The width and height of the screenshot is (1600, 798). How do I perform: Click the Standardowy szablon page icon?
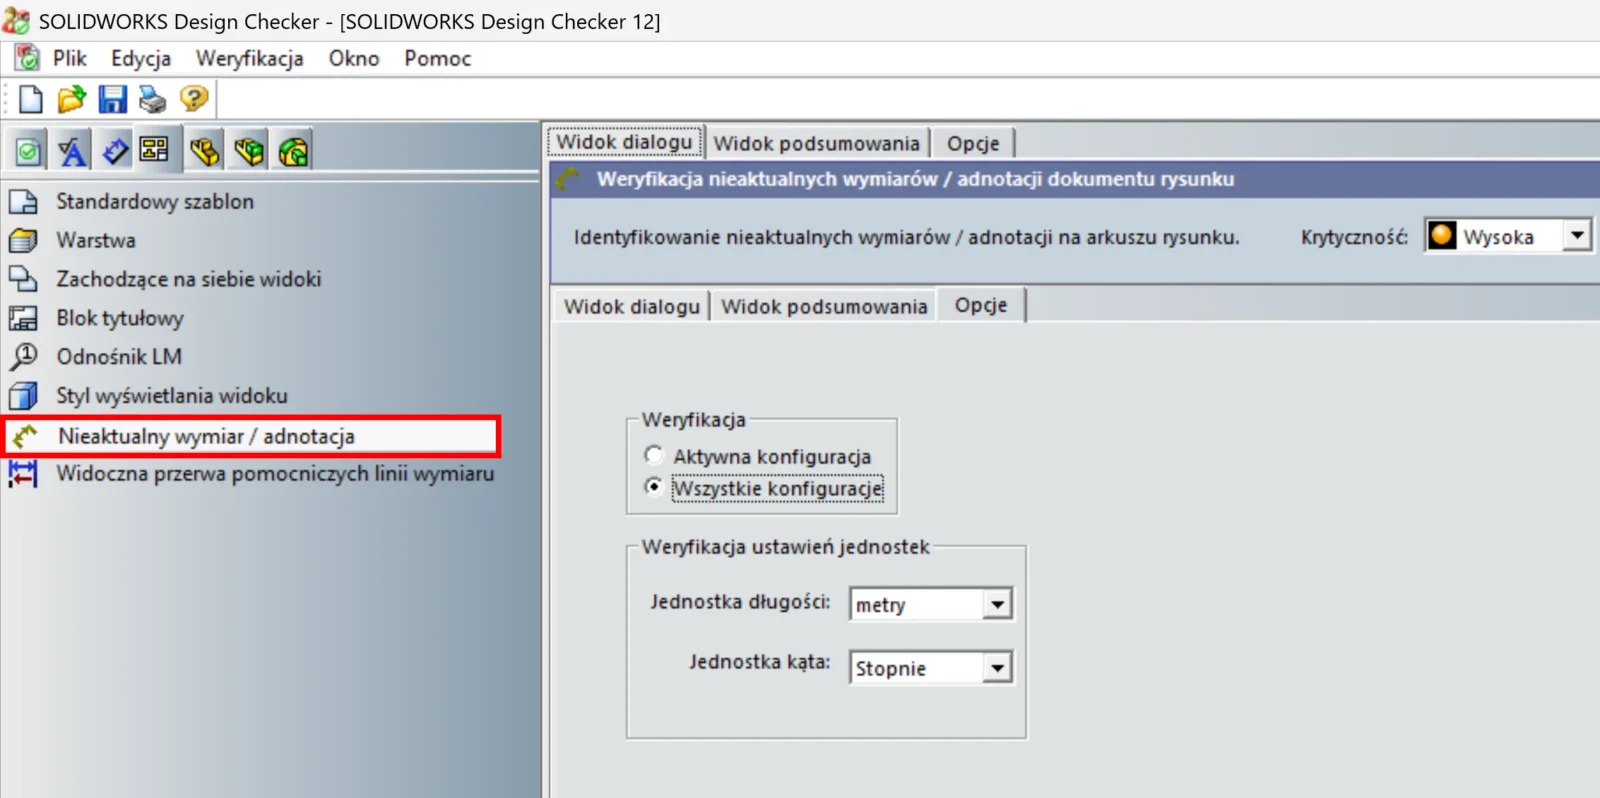pos(23,202)
